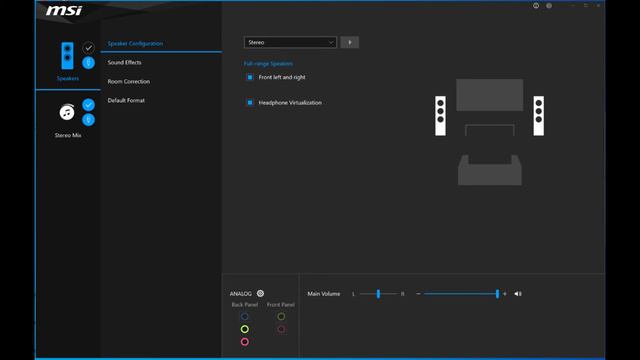Open the Sound Effects tab
This screenshot has width=640, height=360.
point(124,62)
